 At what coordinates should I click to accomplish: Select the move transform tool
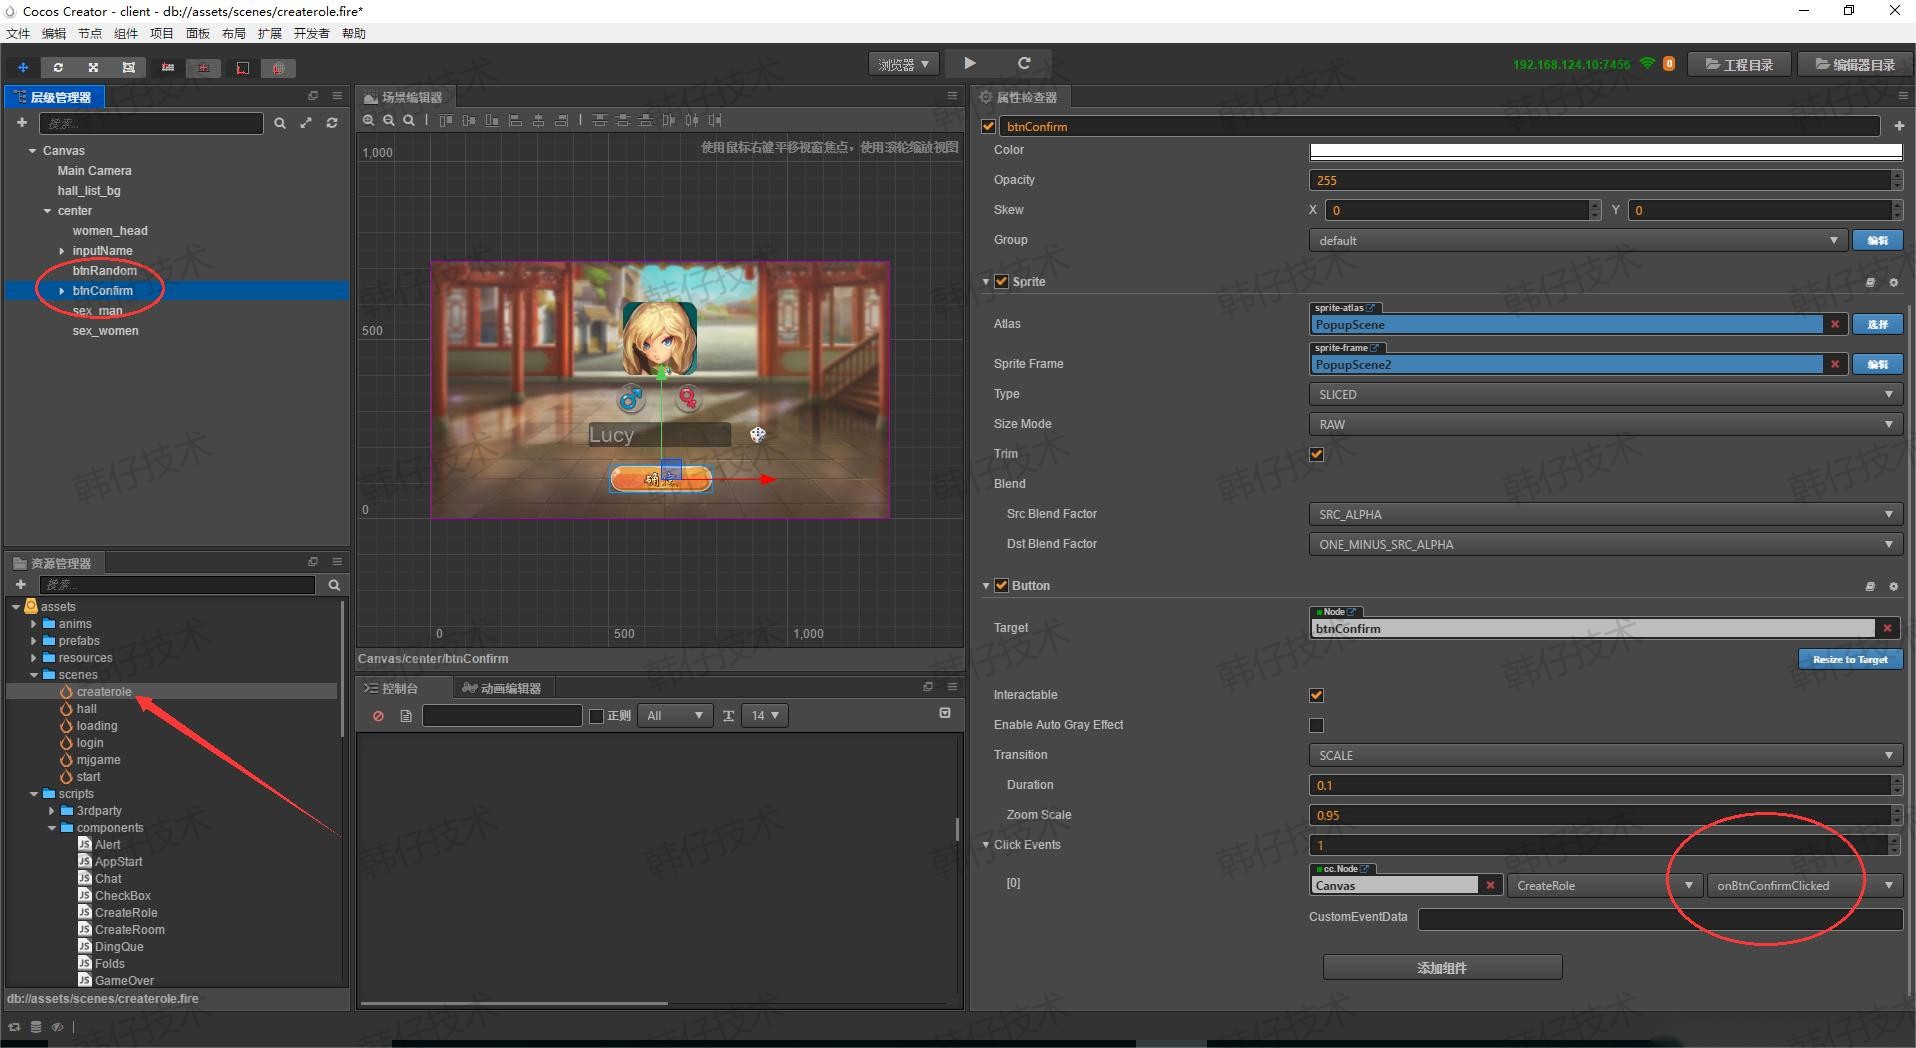coord(23,67)
